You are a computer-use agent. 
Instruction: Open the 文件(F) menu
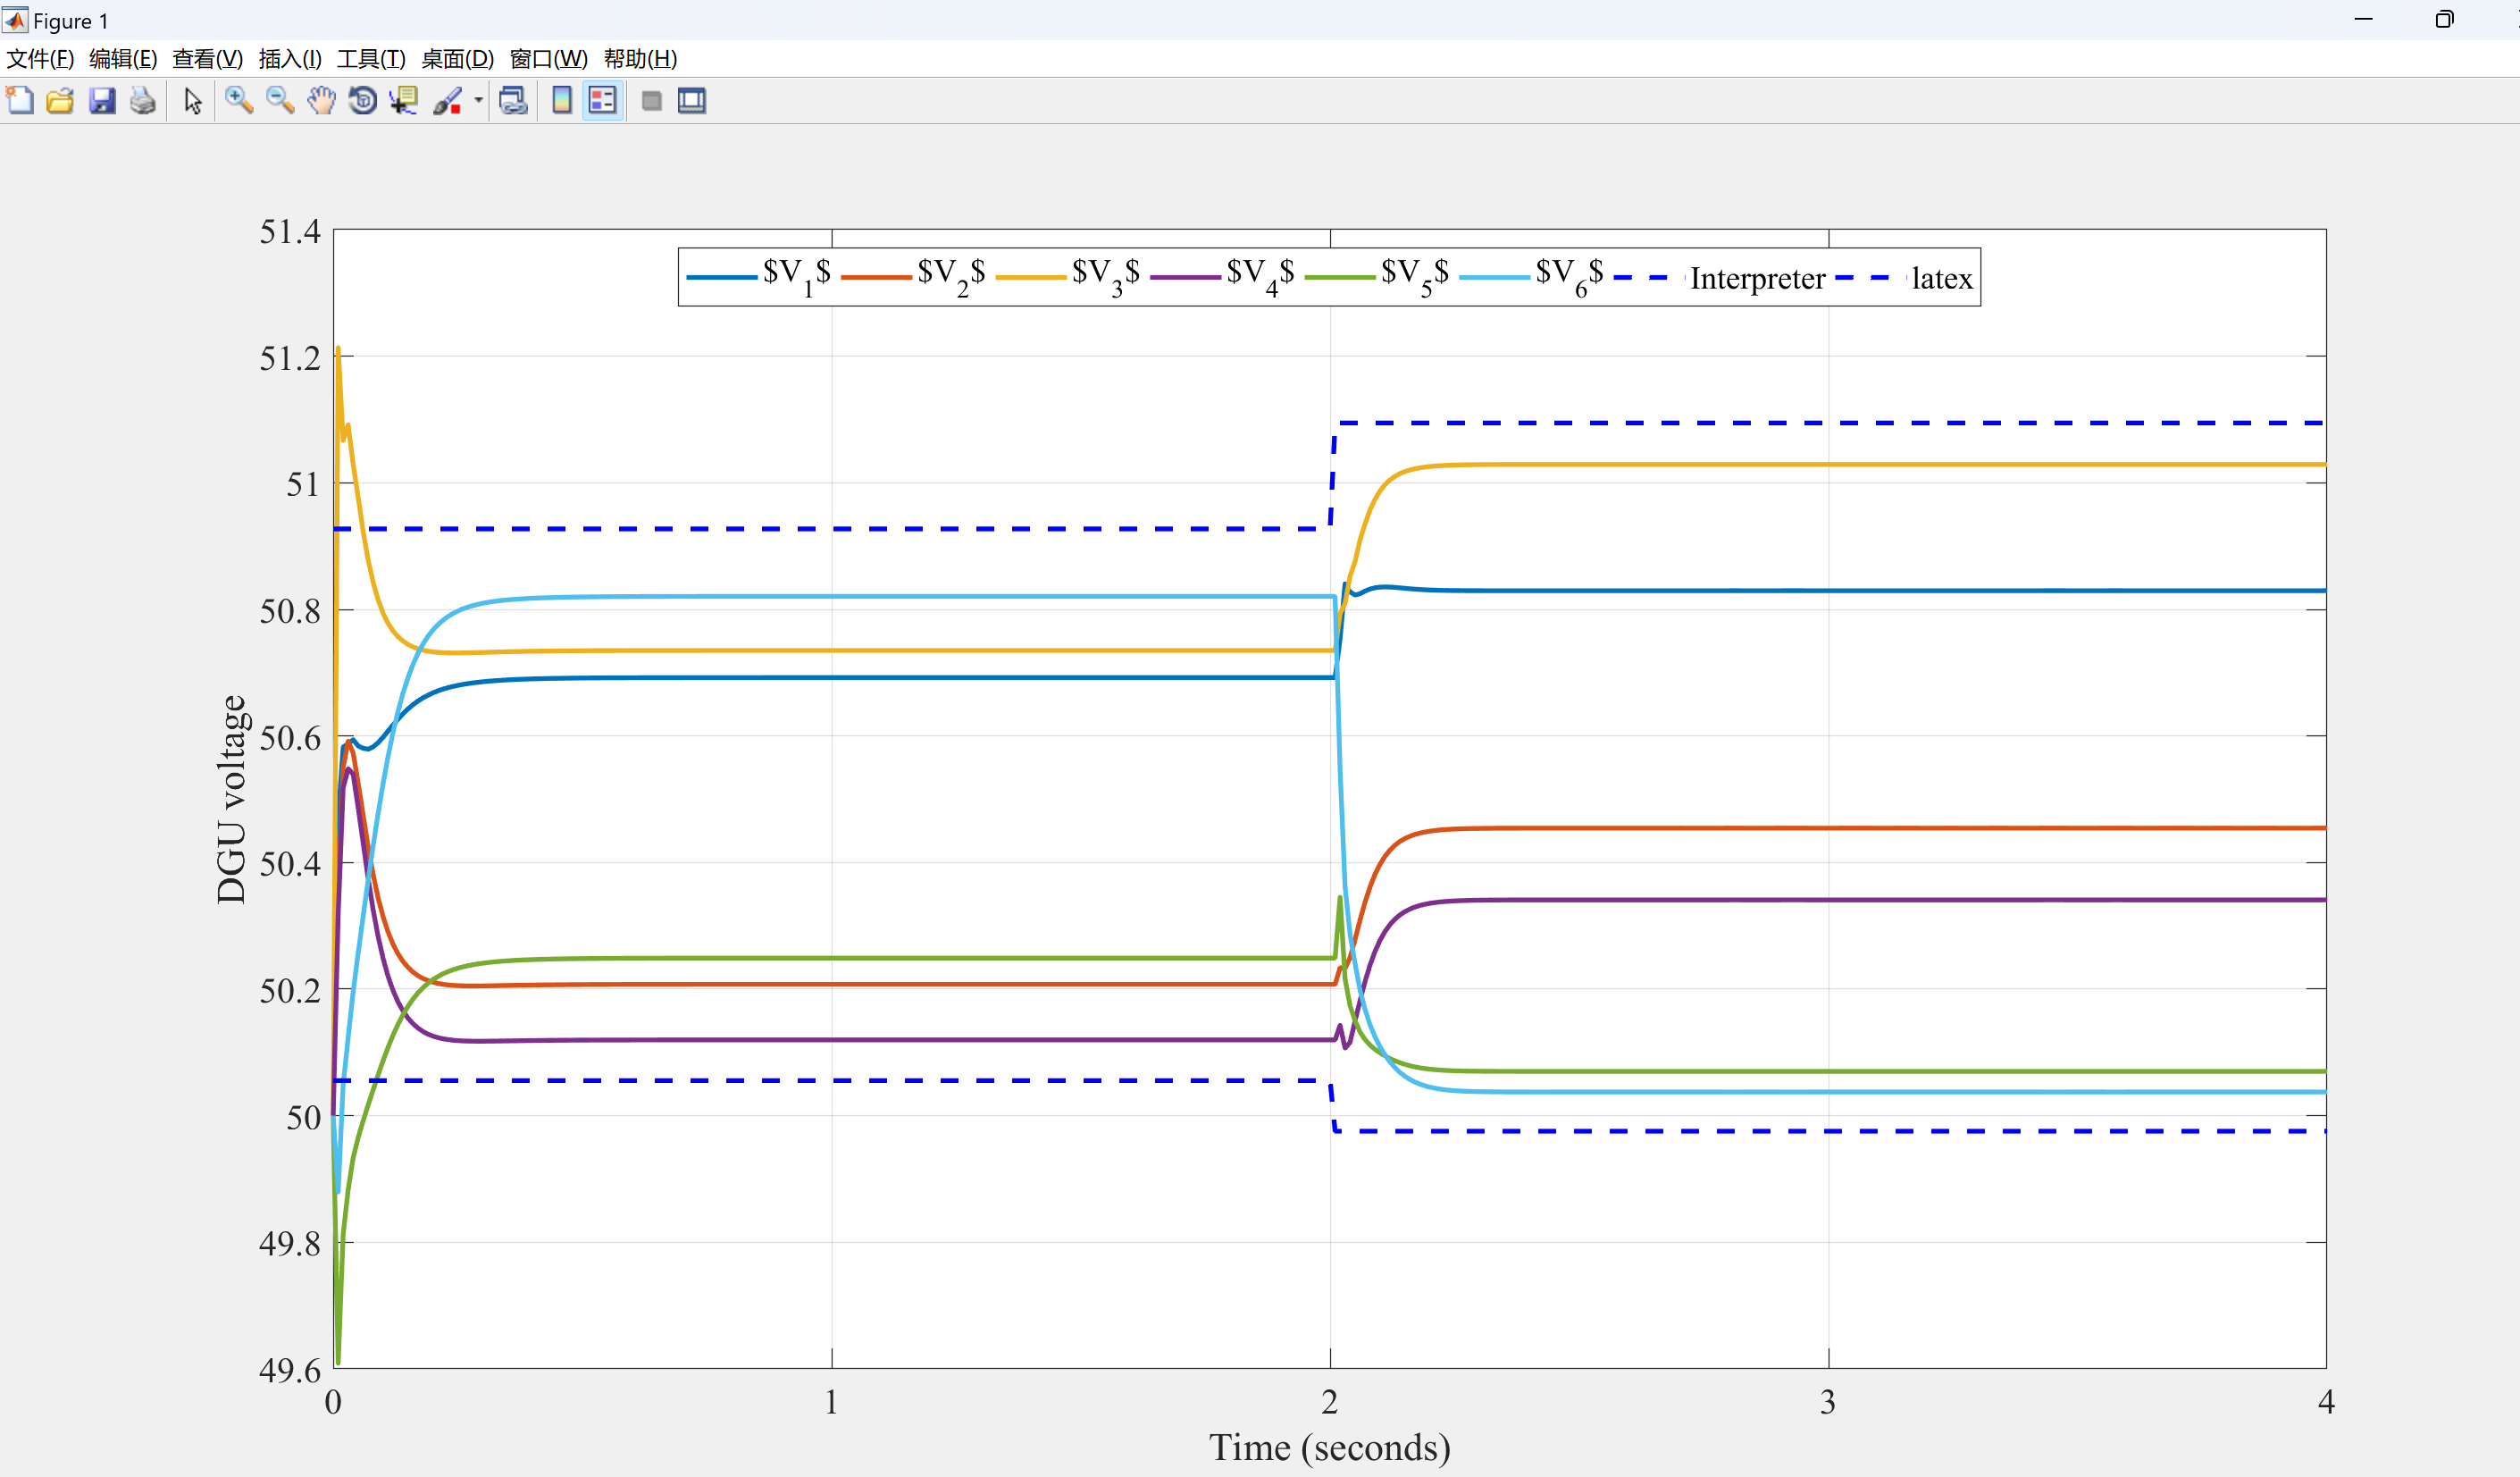40,59
